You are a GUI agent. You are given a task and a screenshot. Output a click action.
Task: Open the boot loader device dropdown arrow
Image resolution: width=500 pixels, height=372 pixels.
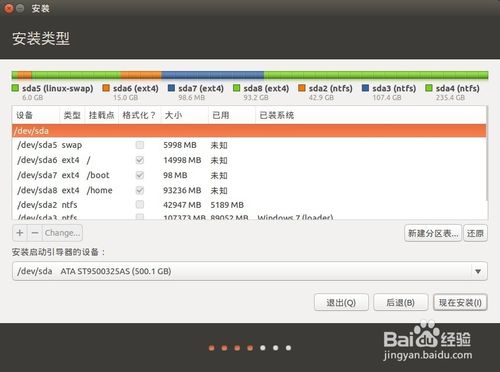[x=478, y=271]
